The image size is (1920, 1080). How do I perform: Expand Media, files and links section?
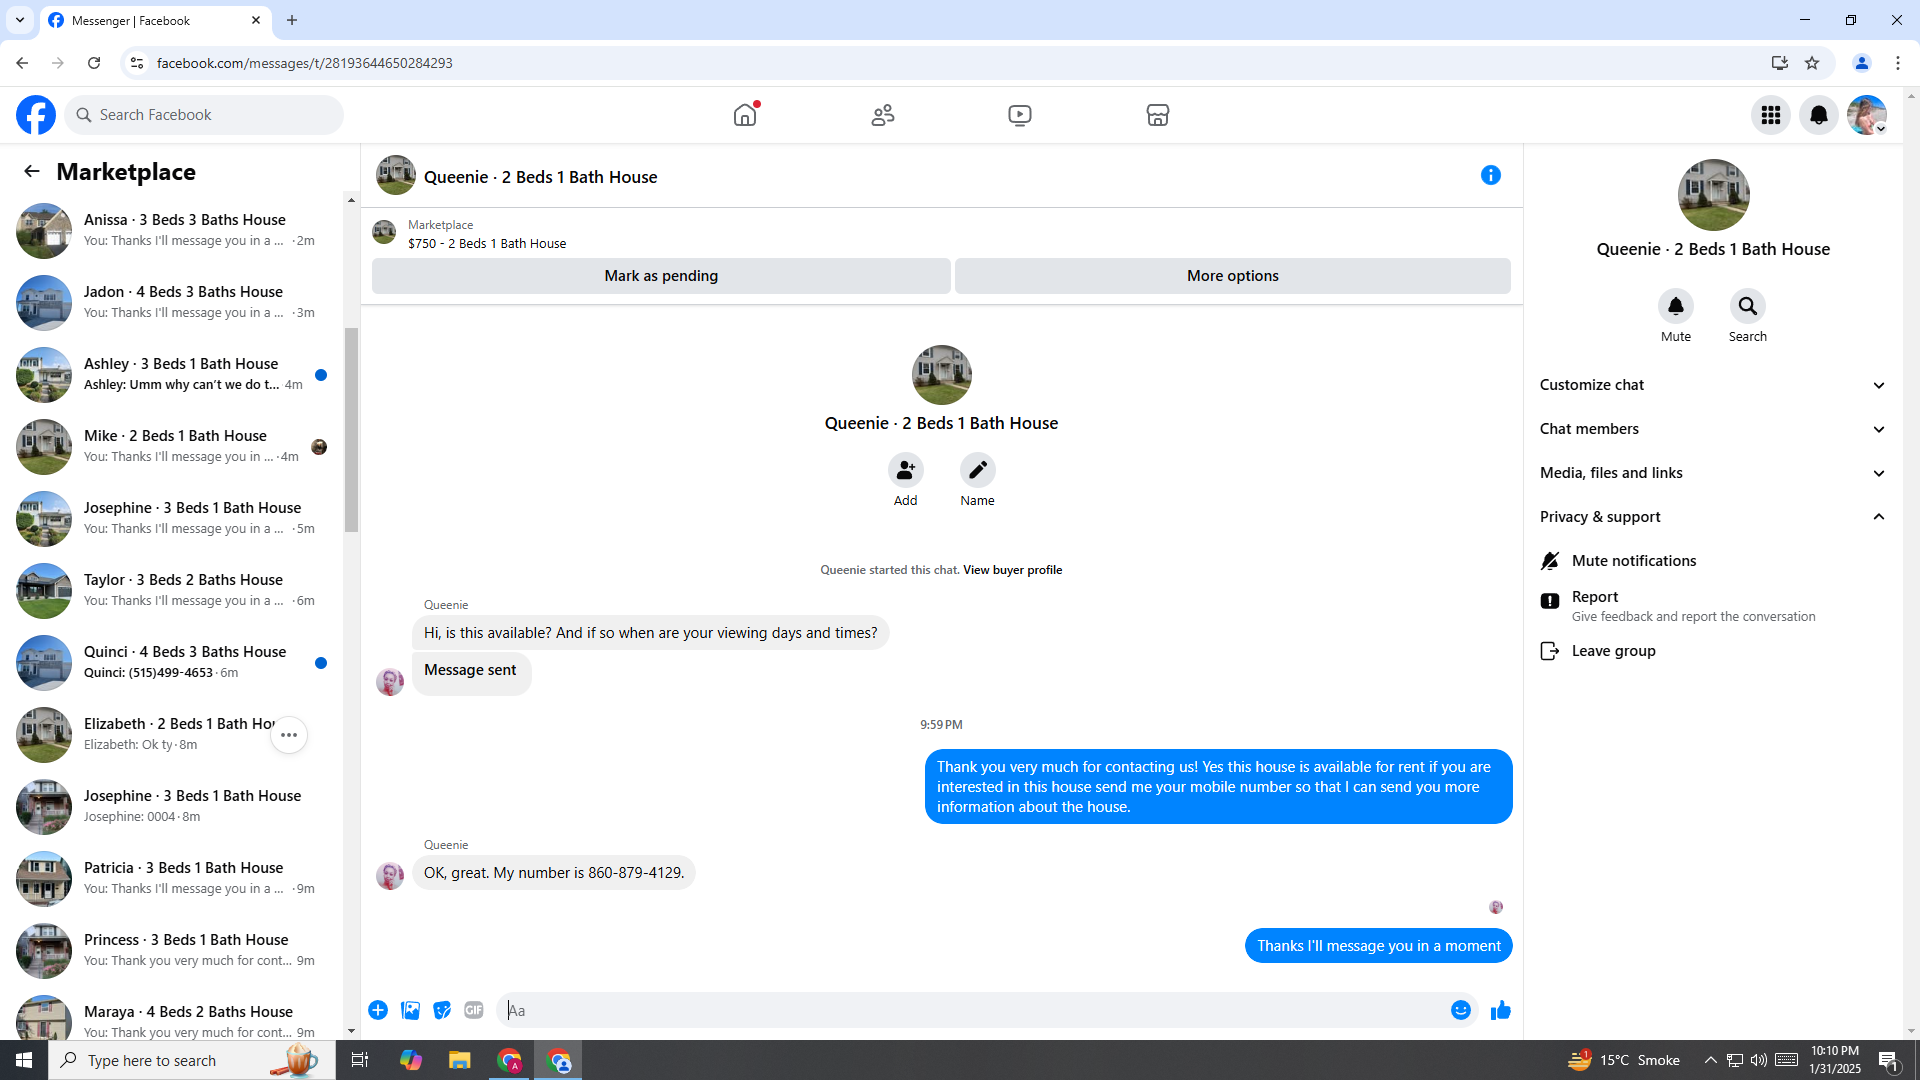click(1712, 473)
